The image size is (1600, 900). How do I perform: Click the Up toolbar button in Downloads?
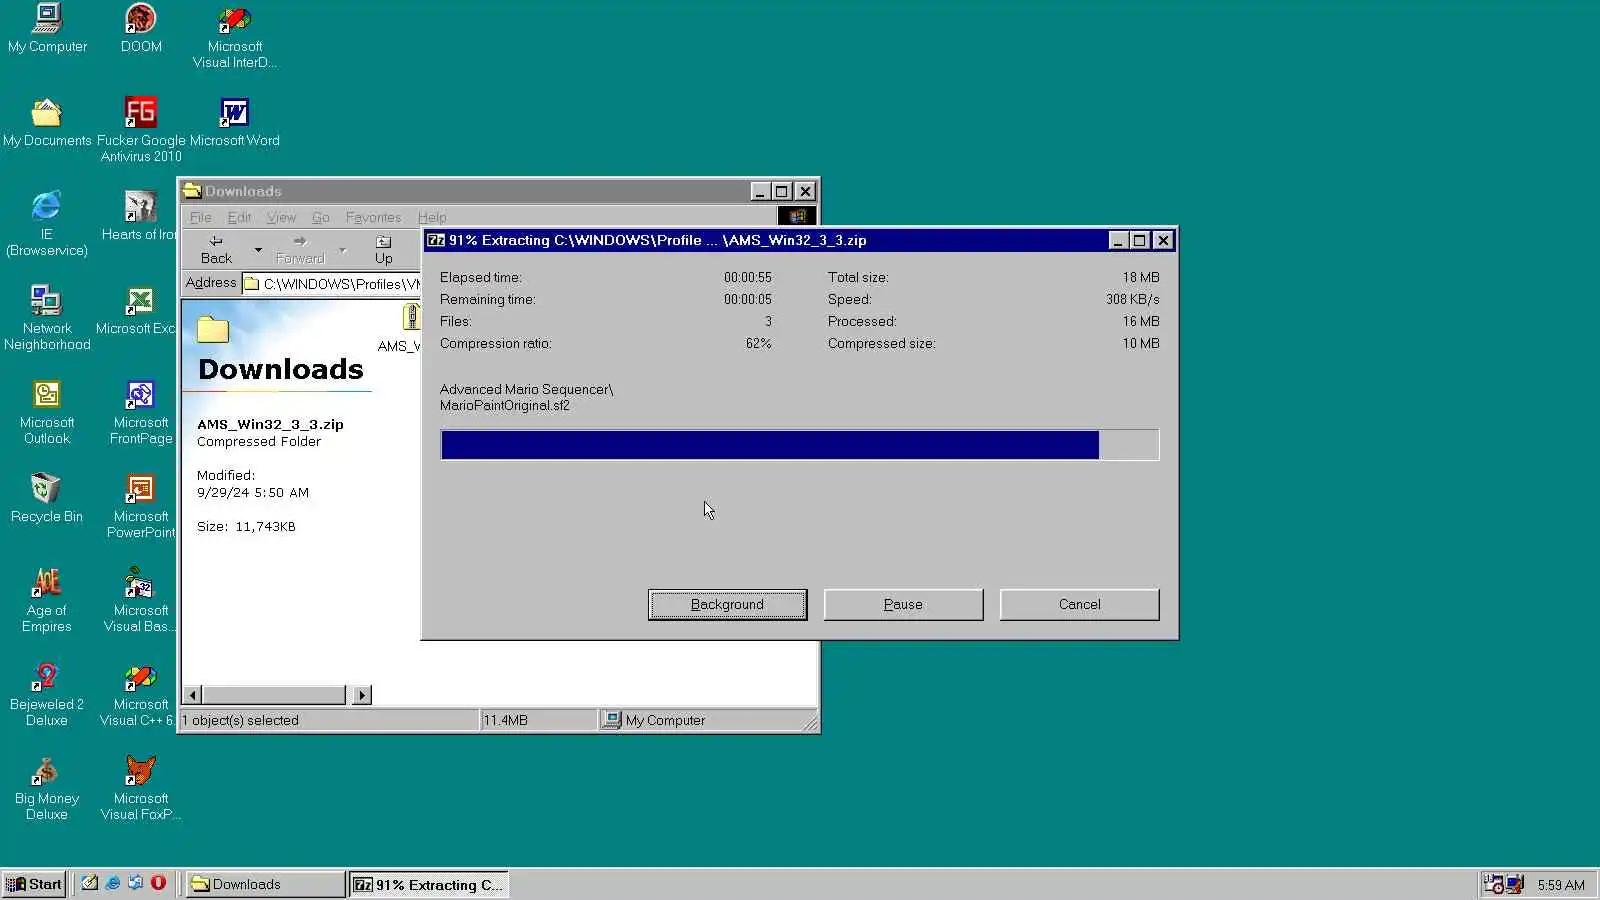point(384,249)
